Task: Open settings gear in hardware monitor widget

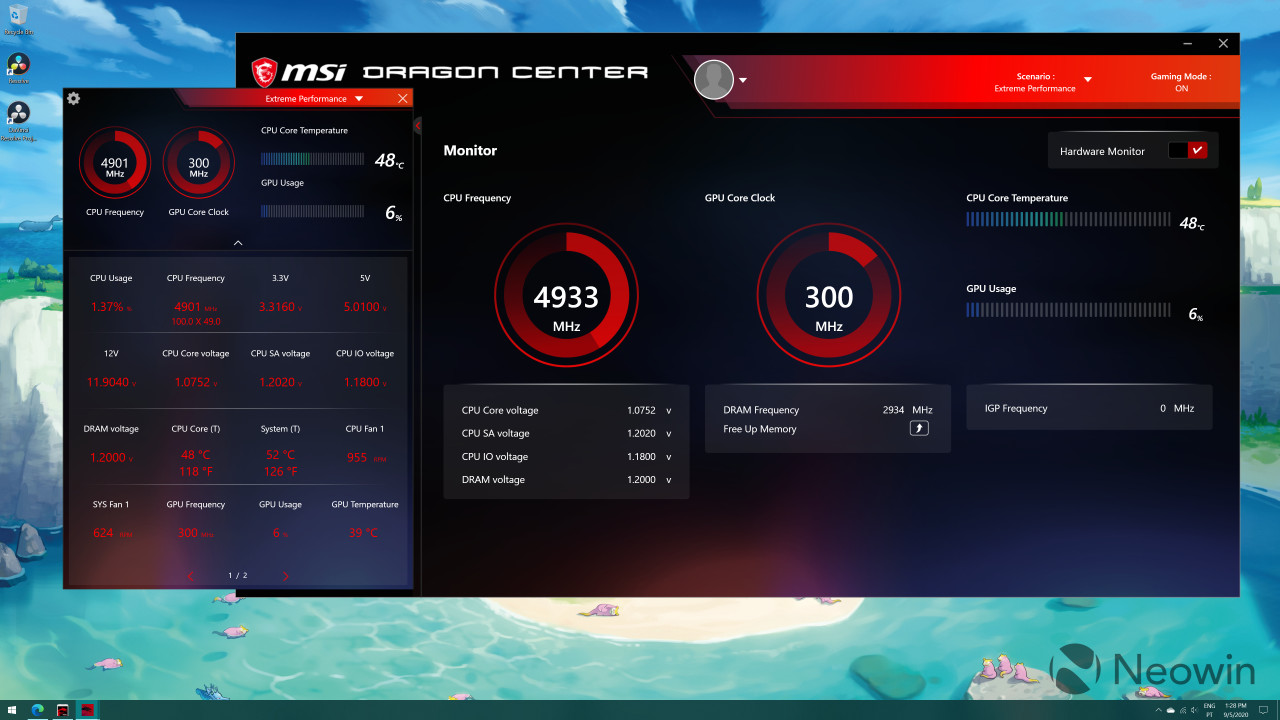Action: click(73, 98)
